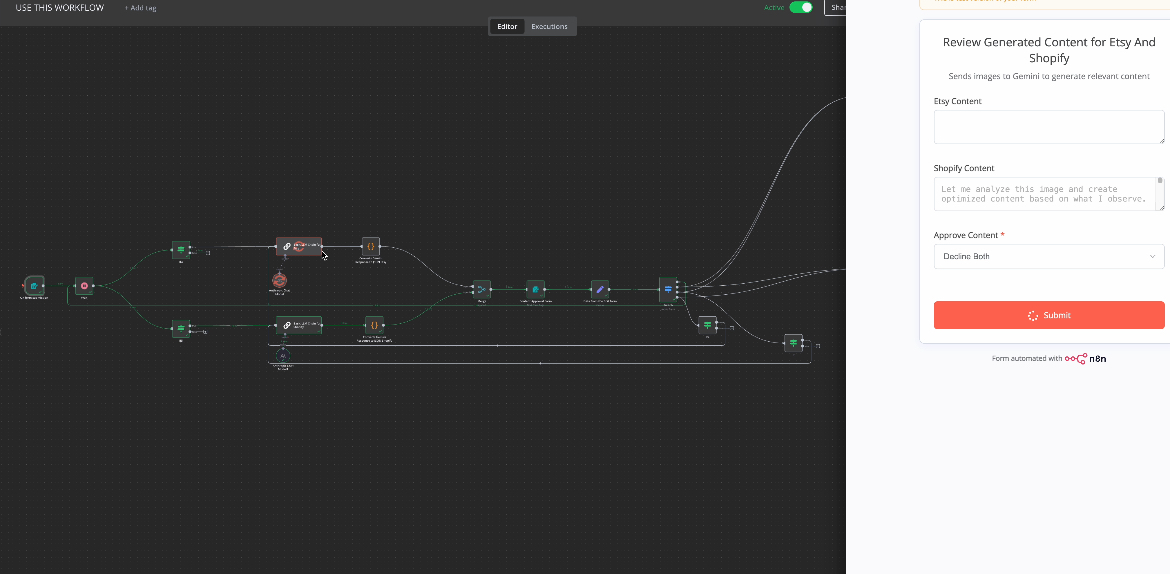The height and width of the screenshot is (574, 1170).
Task: Switch to the Editor tab
Action: click(x=507, y=26)
